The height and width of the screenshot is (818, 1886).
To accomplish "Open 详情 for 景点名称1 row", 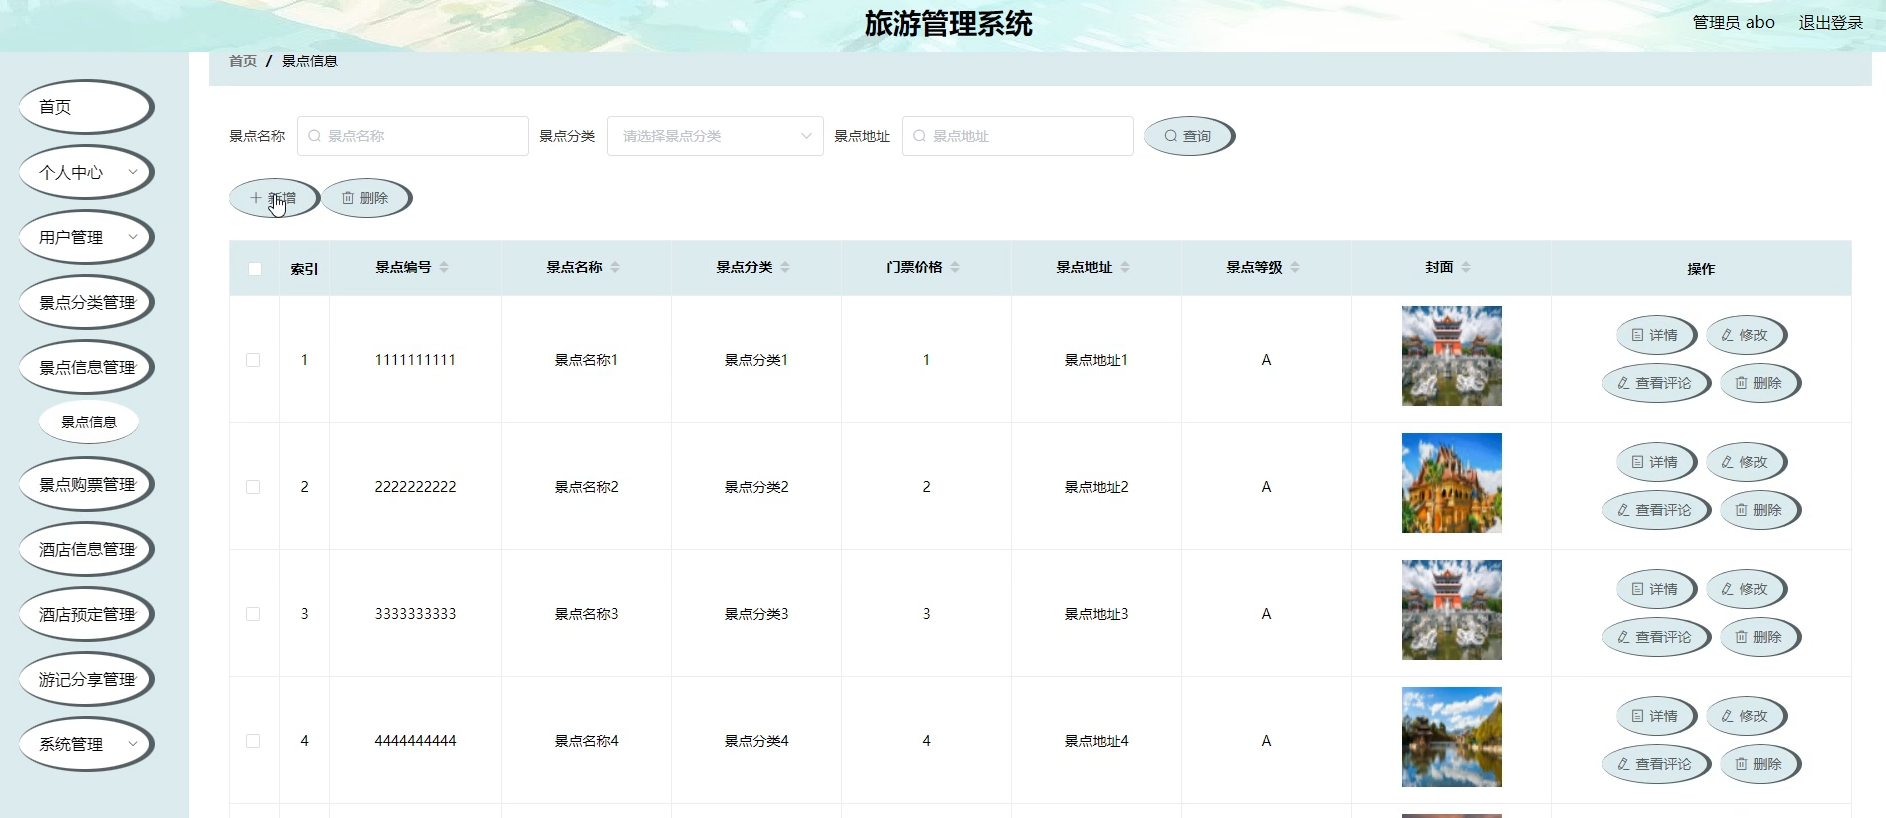I will pos(1655,335).
